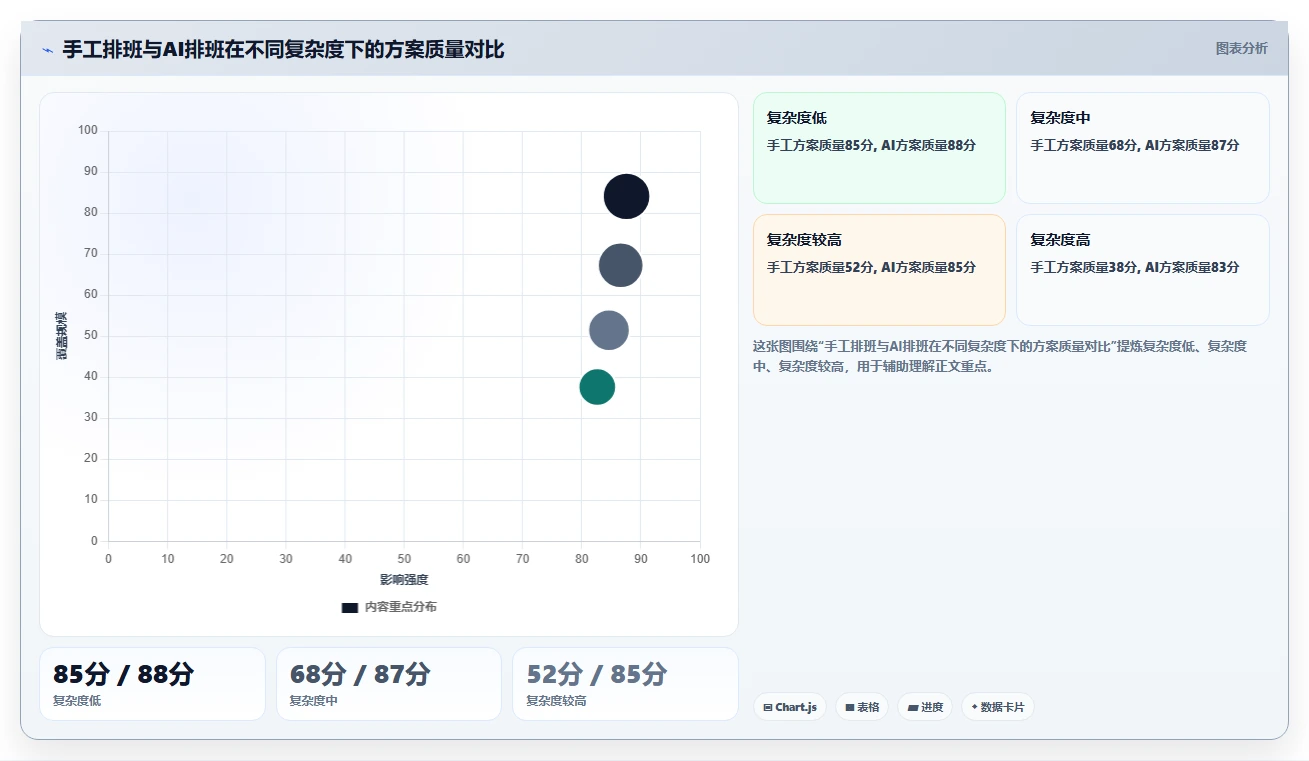The height and width of the screenshot is (761, 1309).
Task: Select the 复杂度低 green card
Action: (879, 148)
